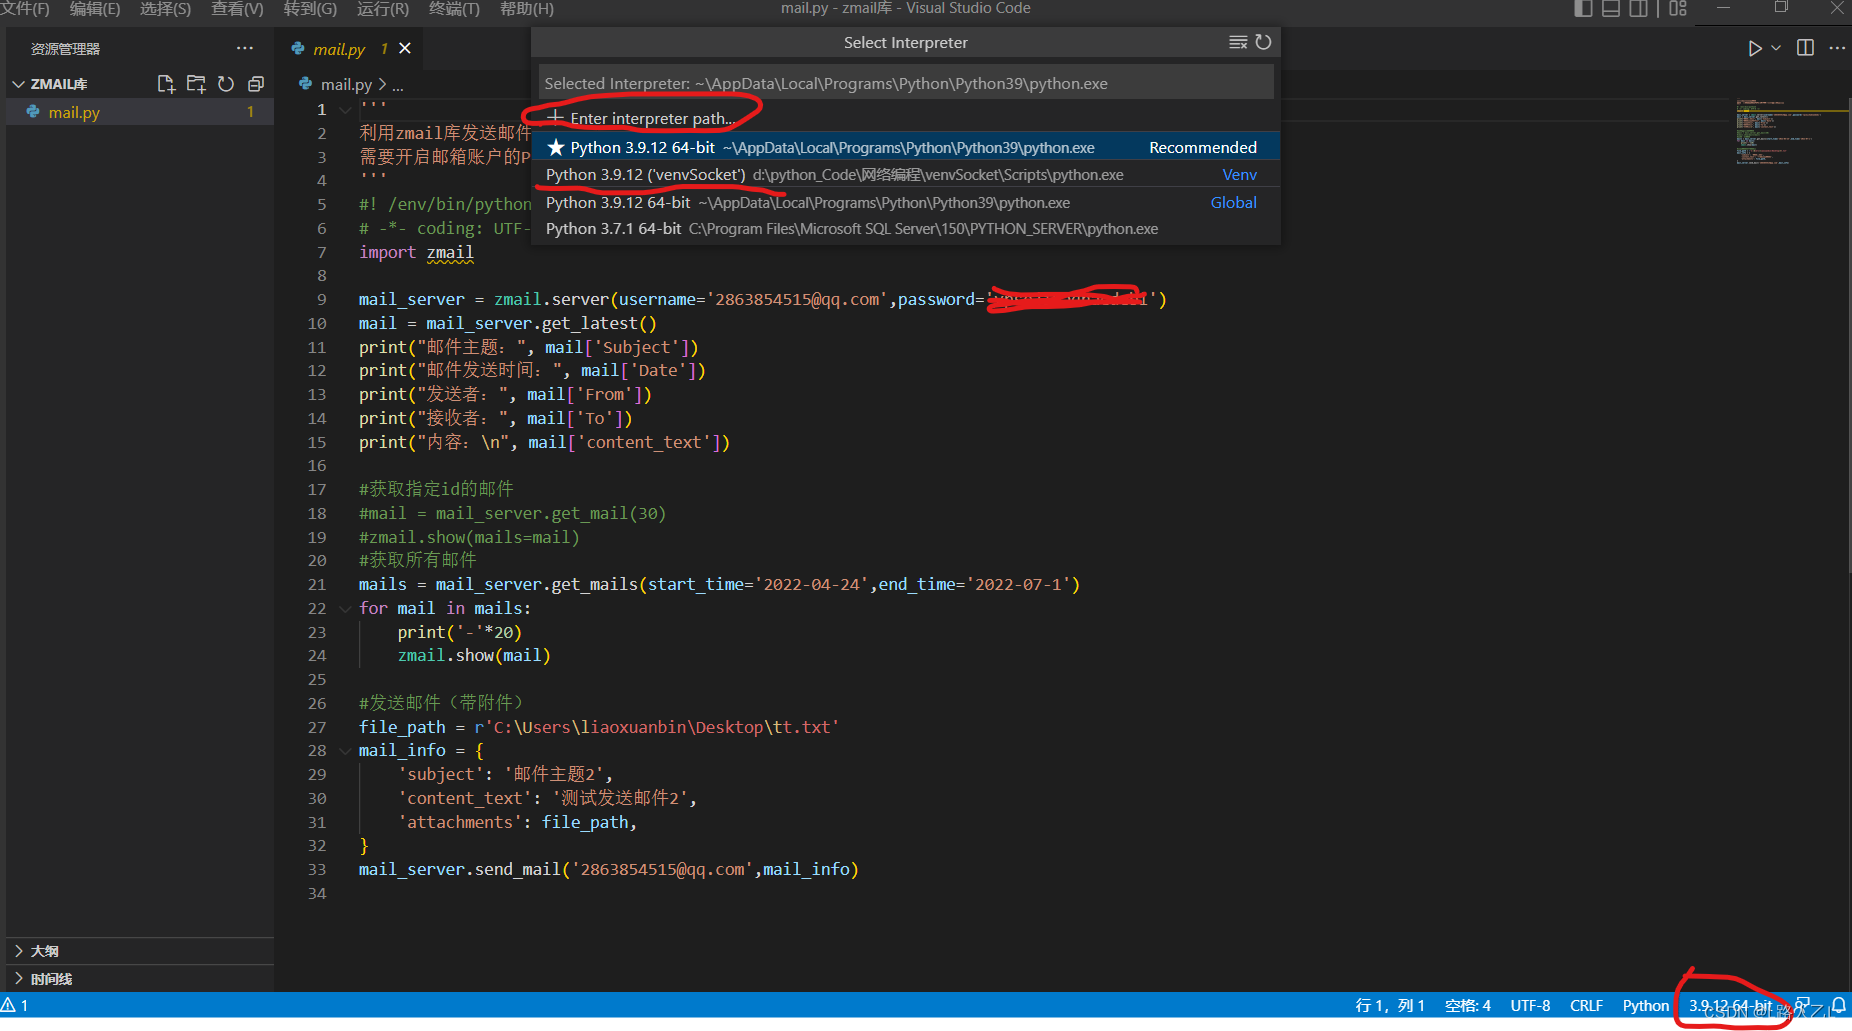Click the file_path assignment line
The image size is (1852, 1031).
pyautogui.click(x=599, y=727)
